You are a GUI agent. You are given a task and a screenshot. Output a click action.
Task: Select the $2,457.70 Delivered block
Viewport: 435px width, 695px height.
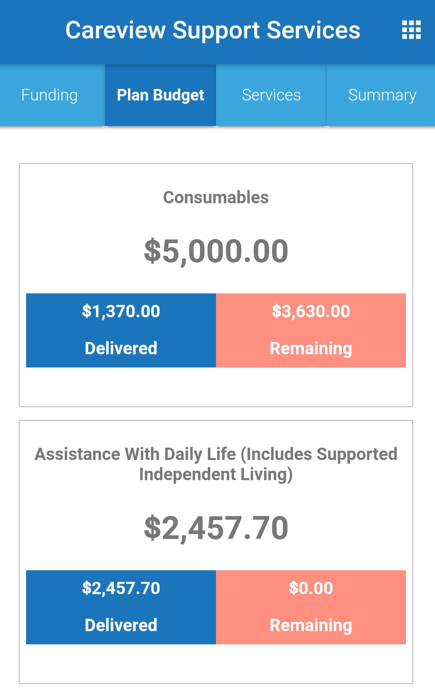click(121, 607)
